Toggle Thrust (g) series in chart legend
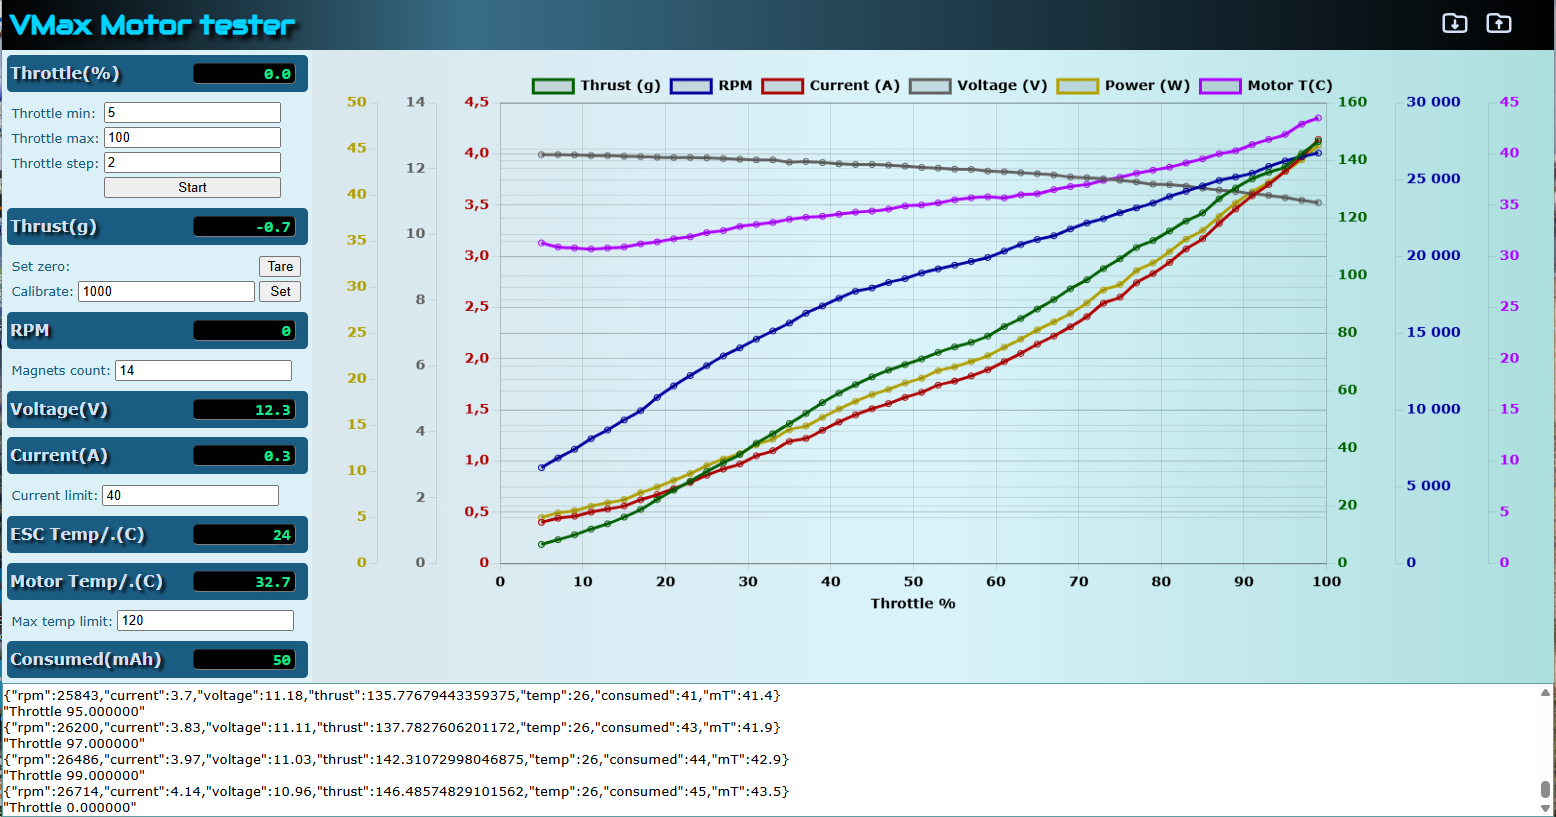The height and width of the screenshot is (817, 1556). tap(597, 86)
